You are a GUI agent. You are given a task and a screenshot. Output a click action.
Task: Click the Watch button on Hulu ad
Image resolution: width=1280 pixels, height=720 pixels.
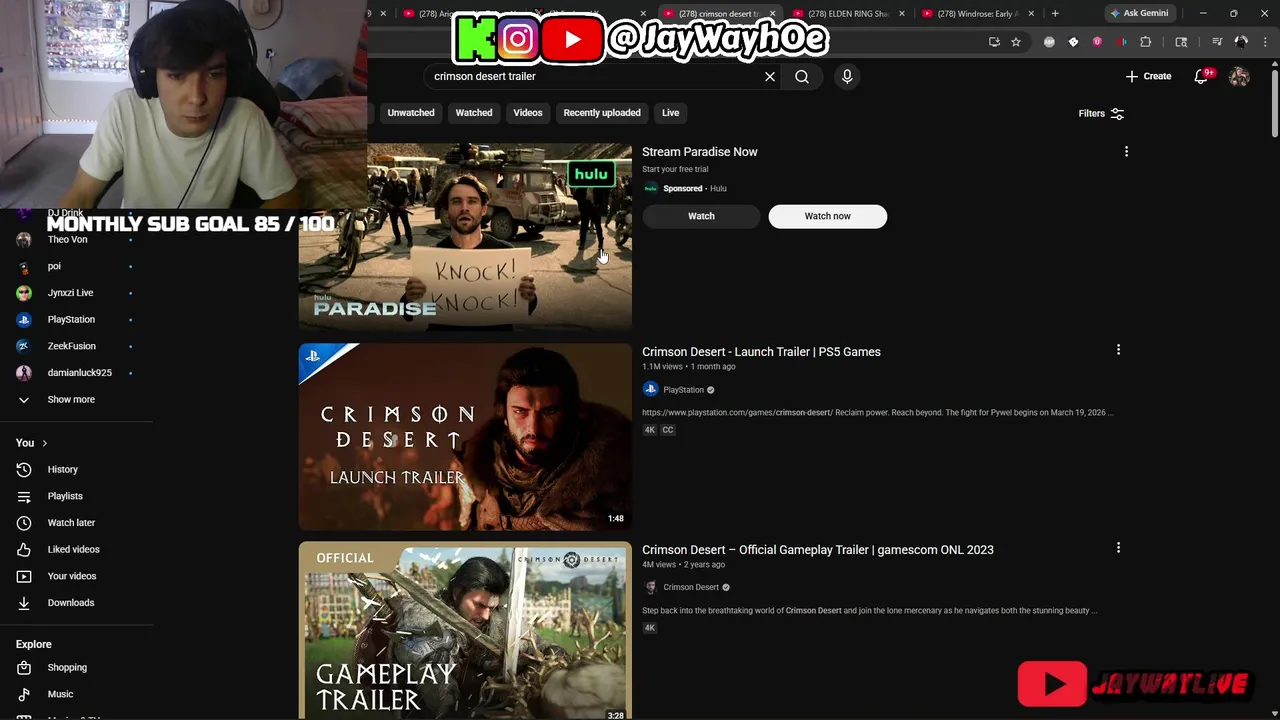701,216
